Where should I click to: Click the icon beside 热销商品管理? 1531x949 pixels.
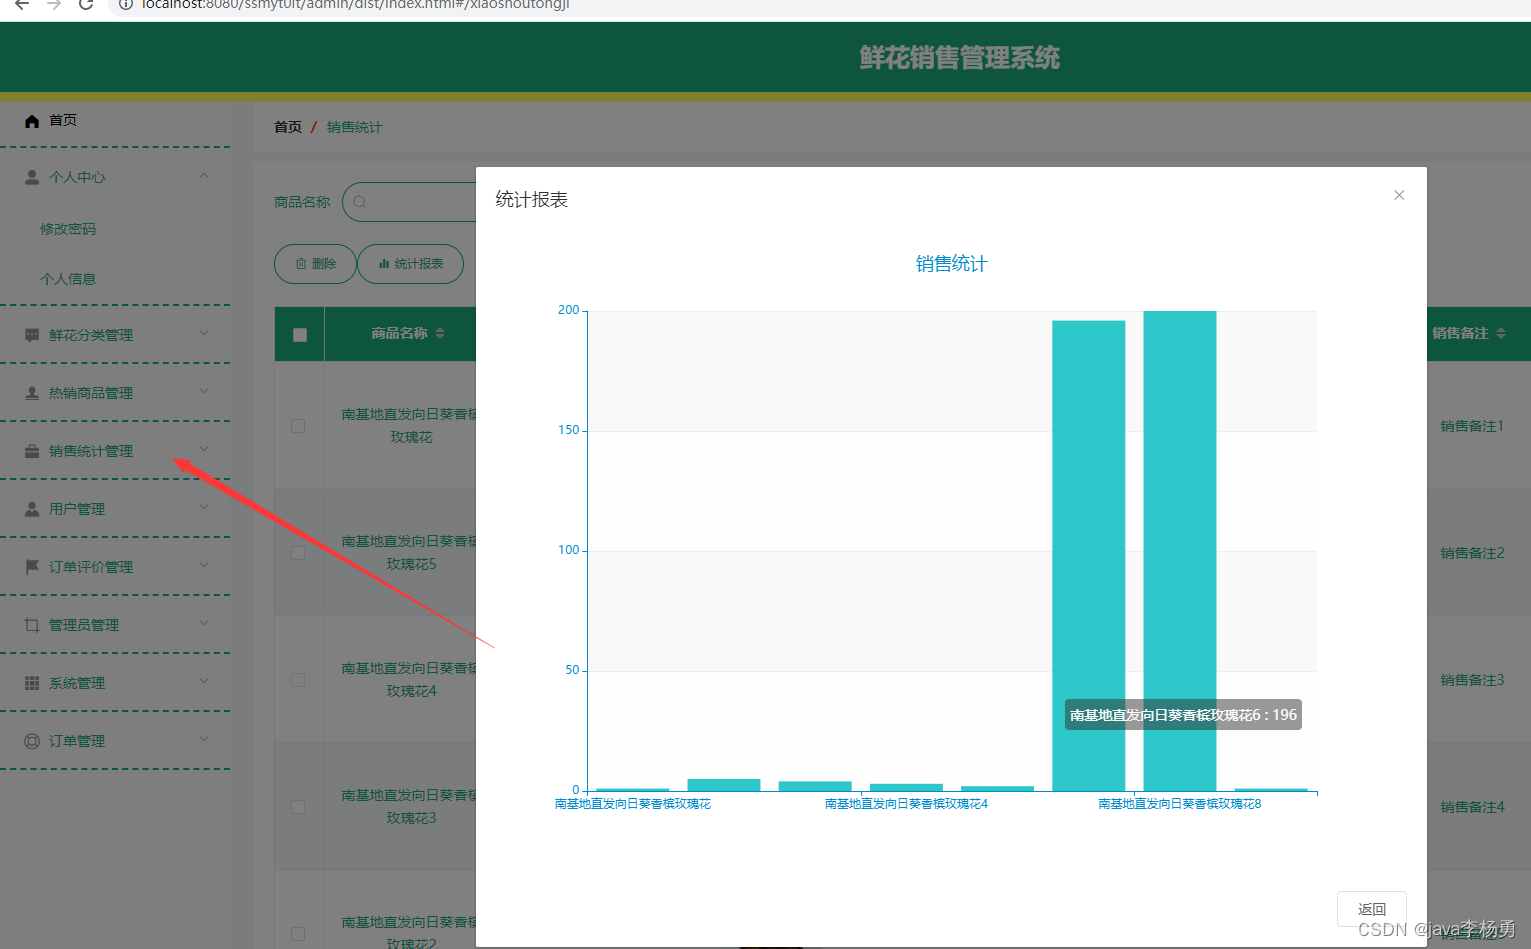tap(32, 393)
